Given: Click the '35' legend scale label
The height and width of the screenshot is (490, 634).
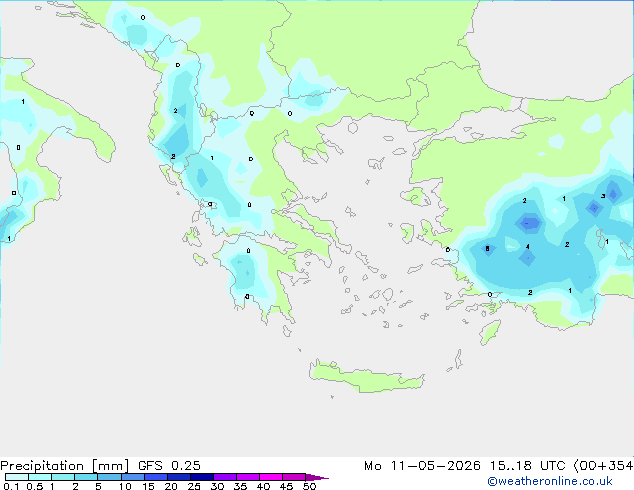Looking at the screenshot, I should click(x=240, y=486).
